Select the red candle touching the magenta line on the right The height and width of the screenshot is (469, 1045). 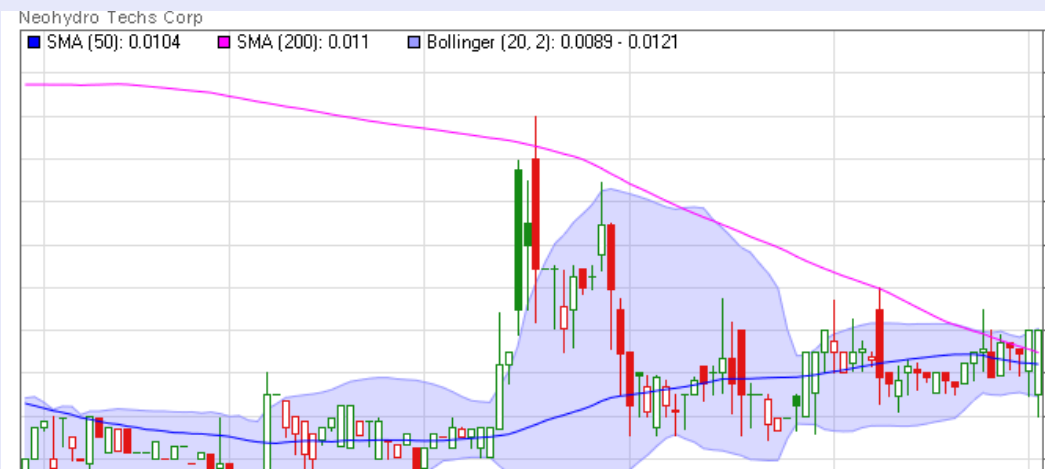(x=880, y=340)
